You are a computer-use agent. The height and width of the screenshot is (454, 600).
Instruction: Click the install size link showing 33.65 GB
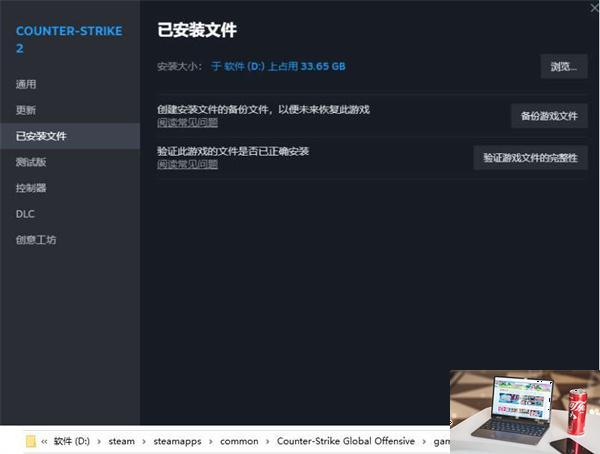[x=278, y=66]
